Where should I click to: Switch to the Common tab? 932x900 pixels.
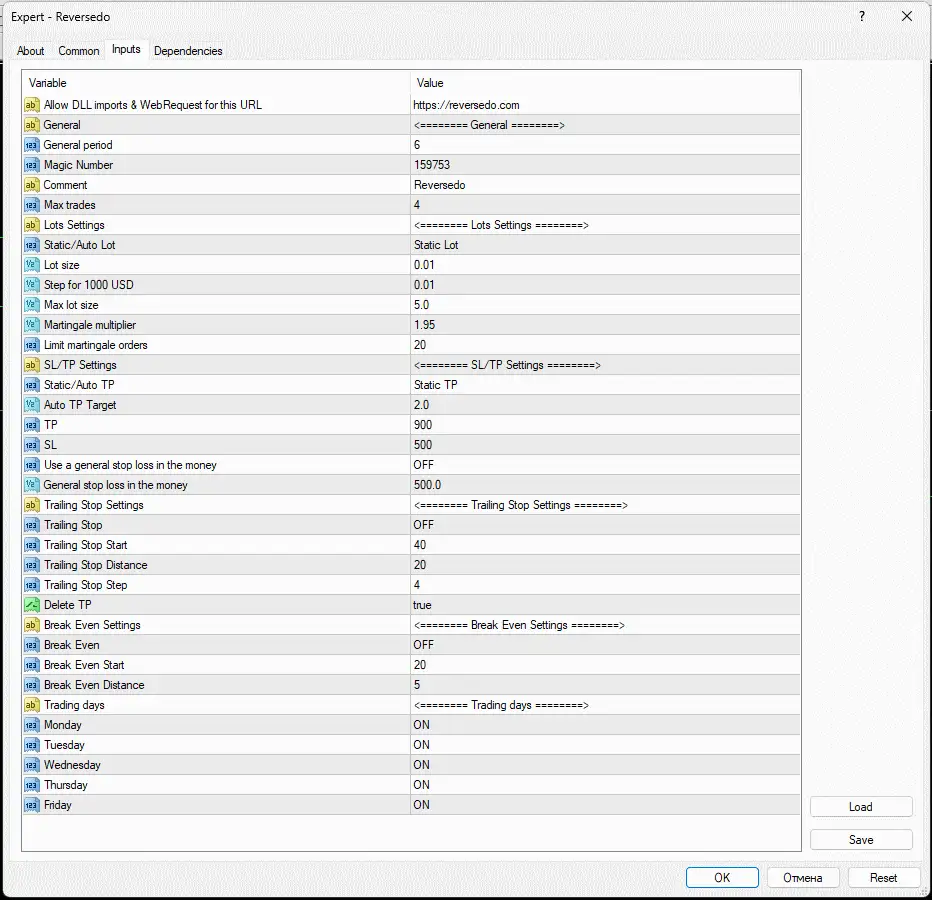pyautogui.click(x=79, y=51)
